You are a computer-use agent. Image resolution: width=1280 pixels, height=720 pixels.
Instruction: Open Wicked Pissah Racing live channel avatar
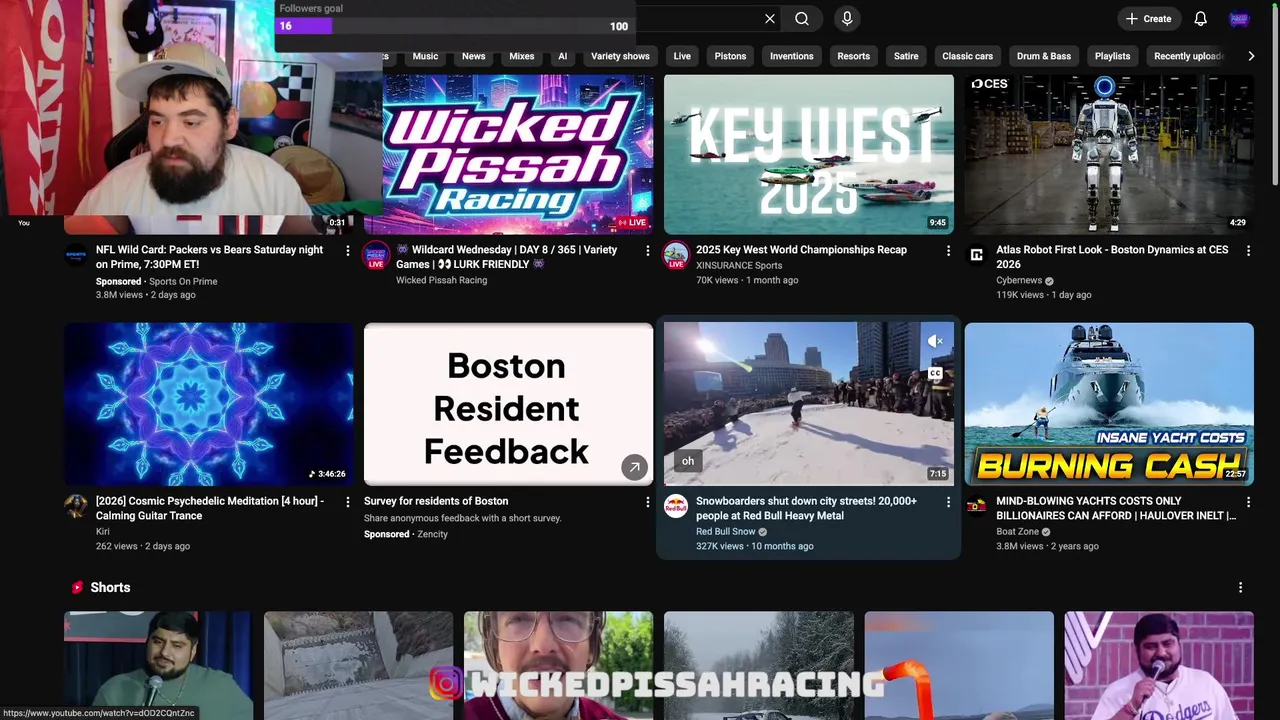coord(376,255)
